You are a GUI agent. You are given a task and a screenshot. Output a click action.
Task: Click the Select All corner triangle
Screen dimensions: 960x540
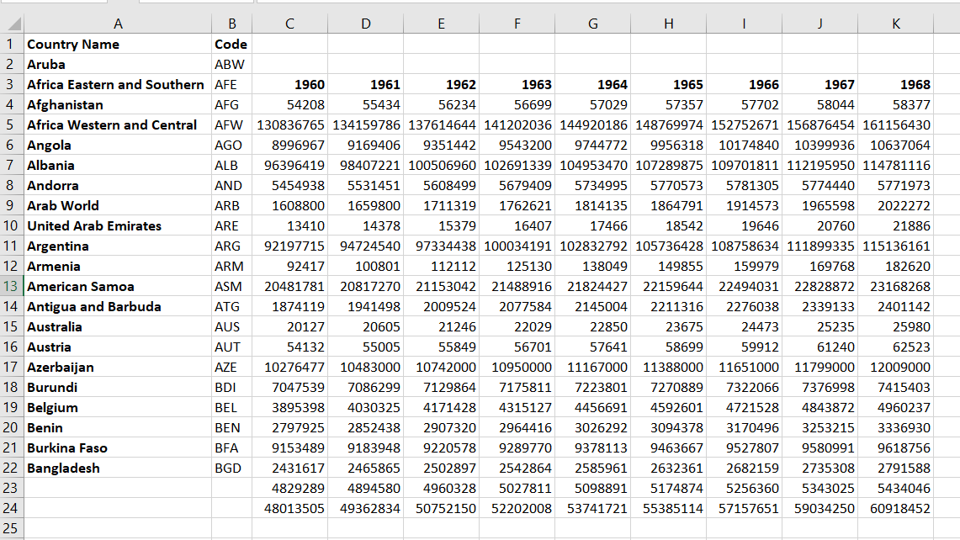pos(13,24)
